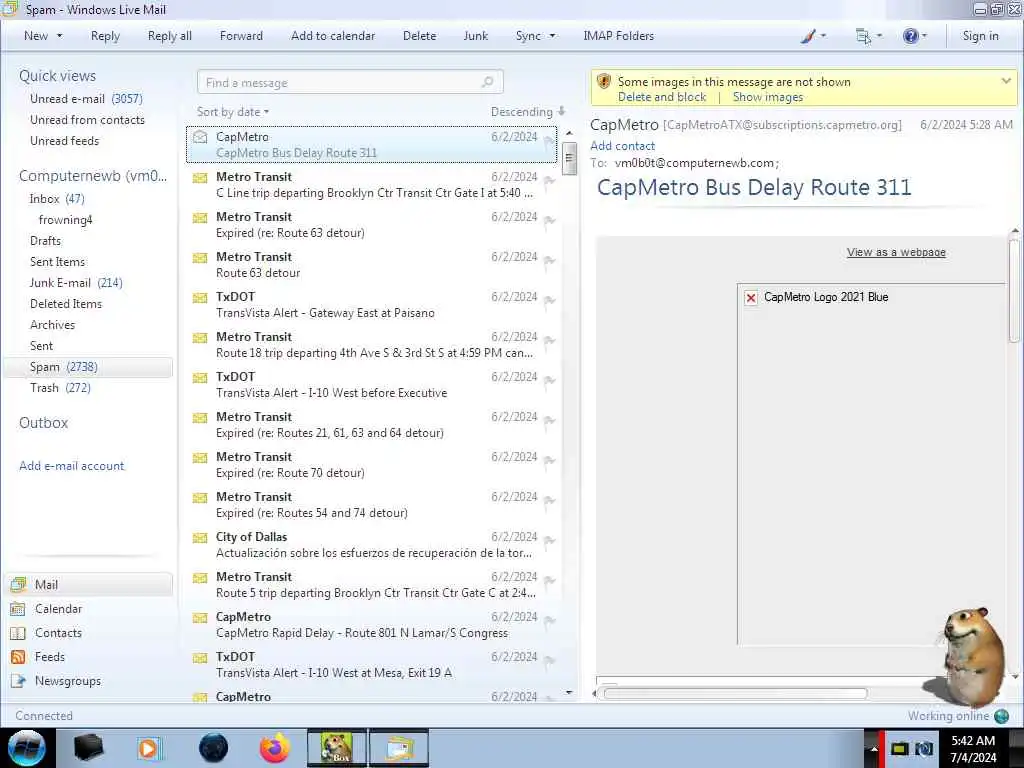Flag the TransVista Alert Gateway East message
Viewport: 1024px width, 768px height.
tap(549, 301)
